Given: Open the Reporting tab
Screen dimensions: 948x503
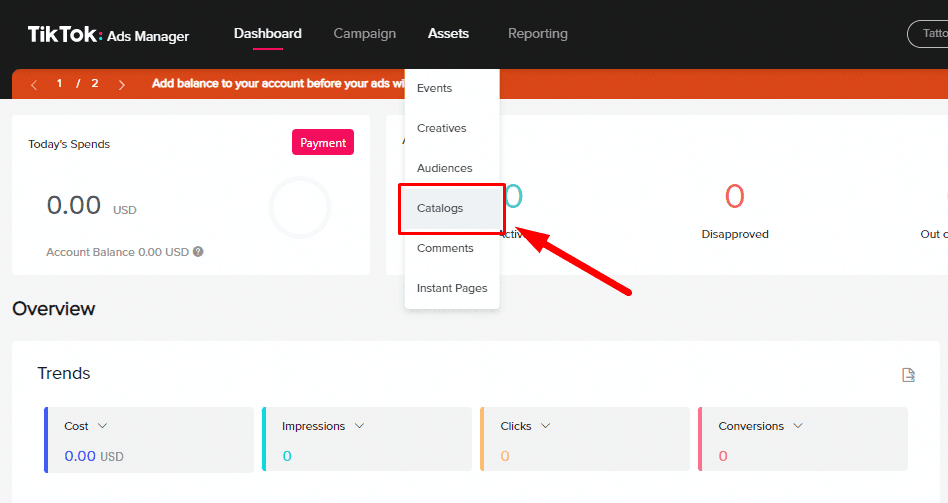Looking at the screenshot, I should 537,34.
